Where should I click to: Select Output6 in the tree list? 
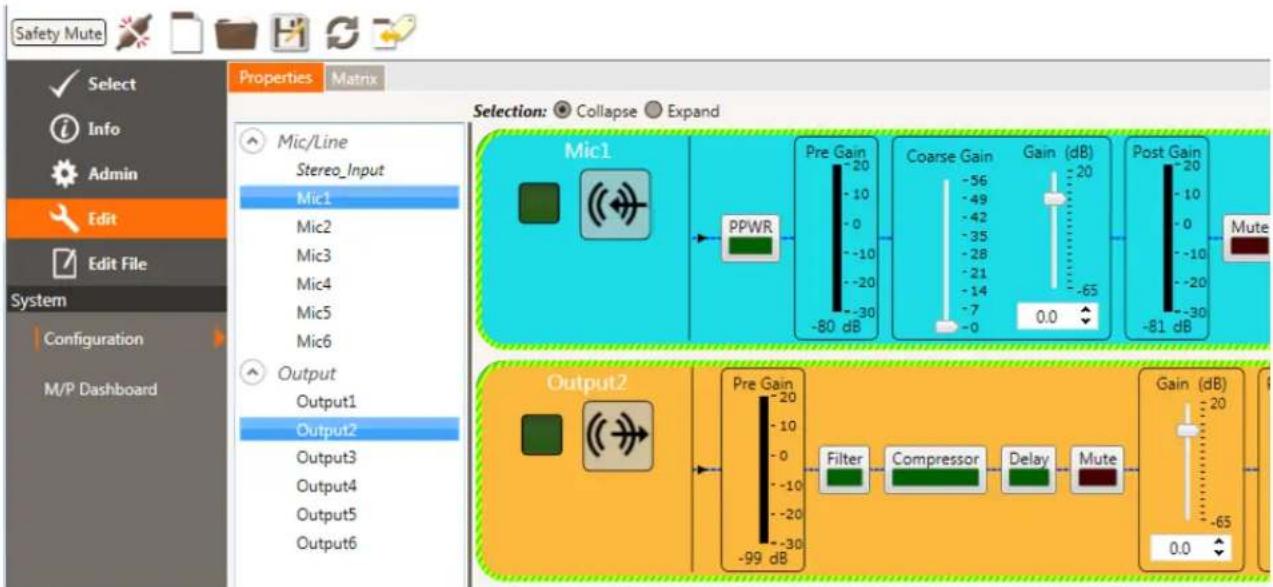coord(325,544)
